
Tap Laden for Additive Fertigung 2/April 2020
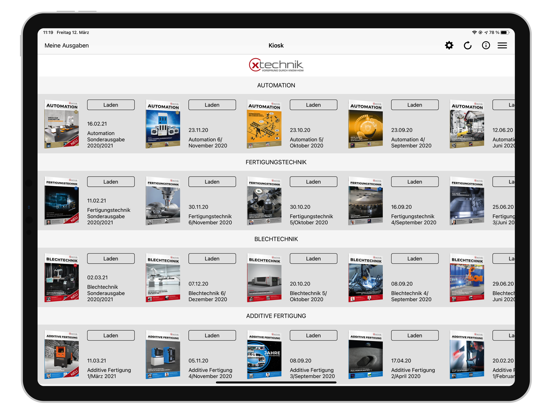[415, 335]
